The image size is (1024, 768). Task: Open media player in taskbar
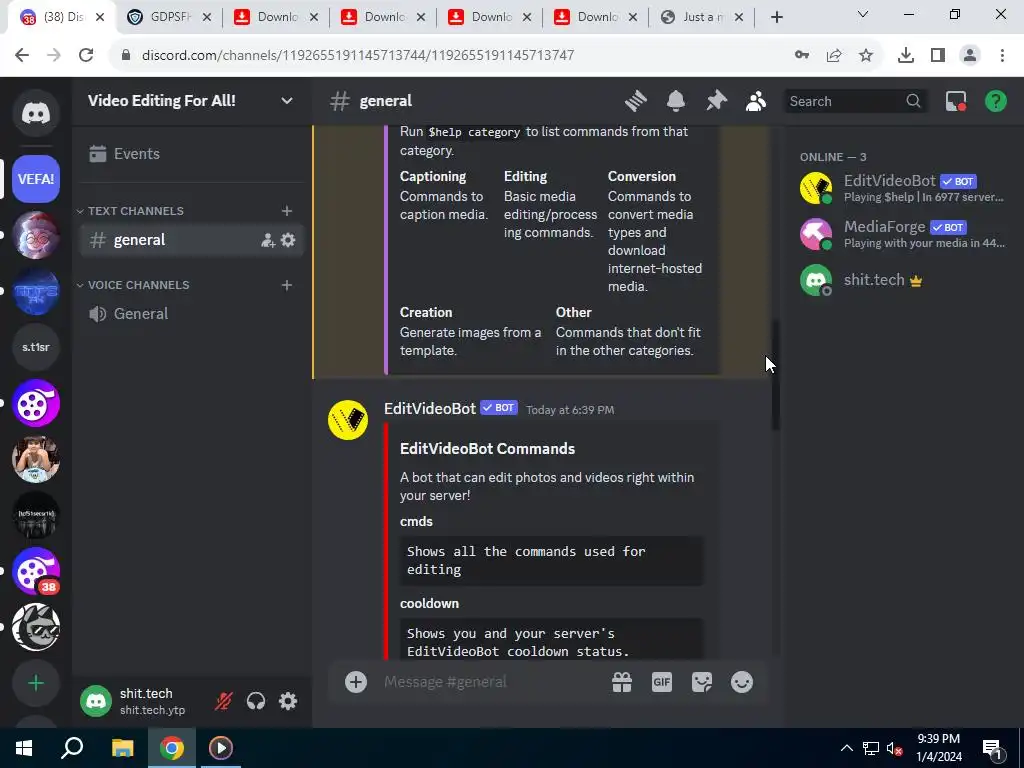221,748
